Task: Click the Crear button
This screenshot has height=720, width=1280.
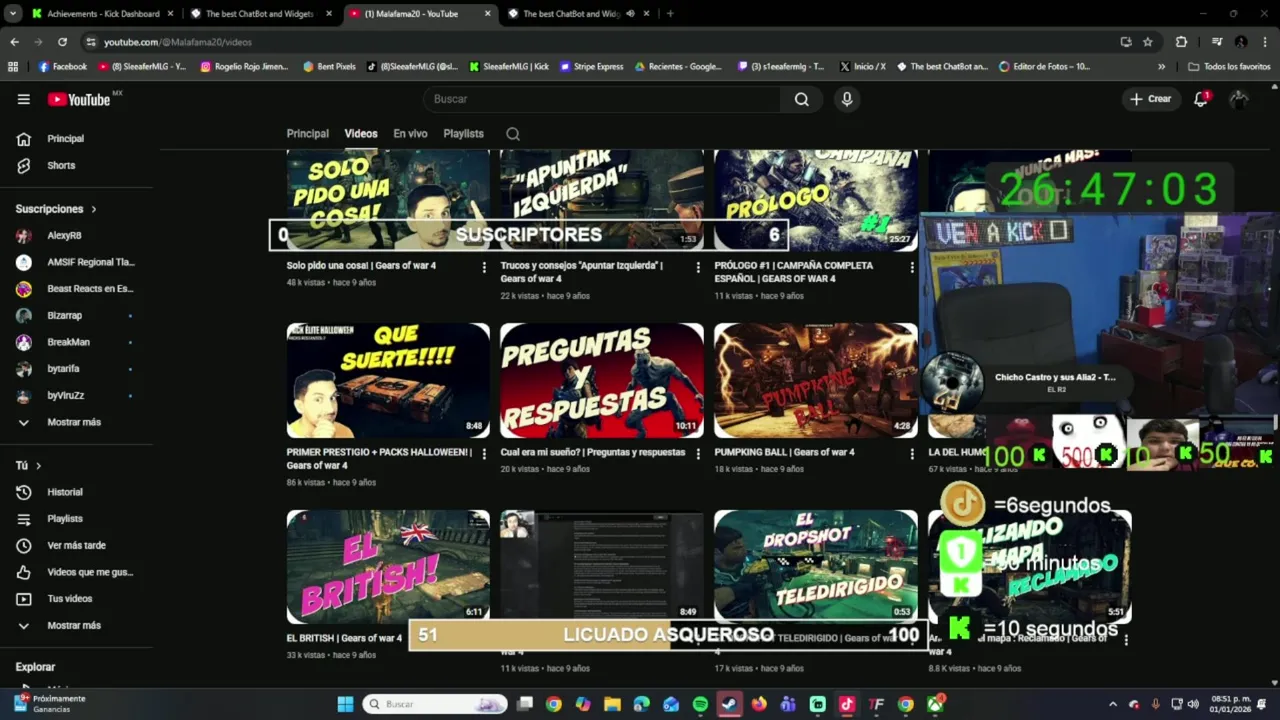Action: (x=1151, y=99)
